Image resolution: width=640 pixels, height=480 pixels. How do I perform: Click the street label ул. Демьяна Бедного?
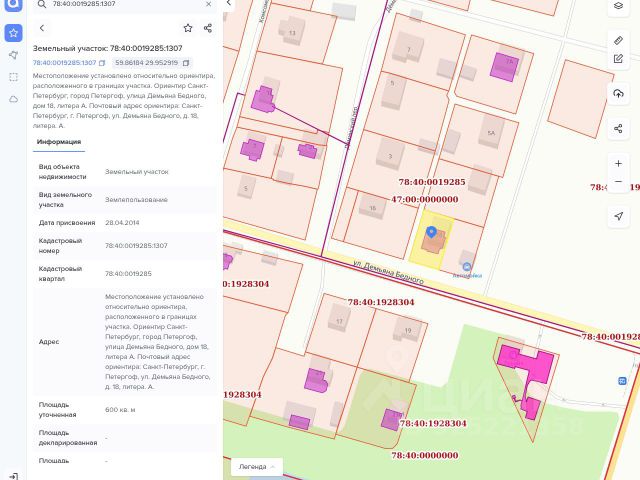[x=388, y=272]
